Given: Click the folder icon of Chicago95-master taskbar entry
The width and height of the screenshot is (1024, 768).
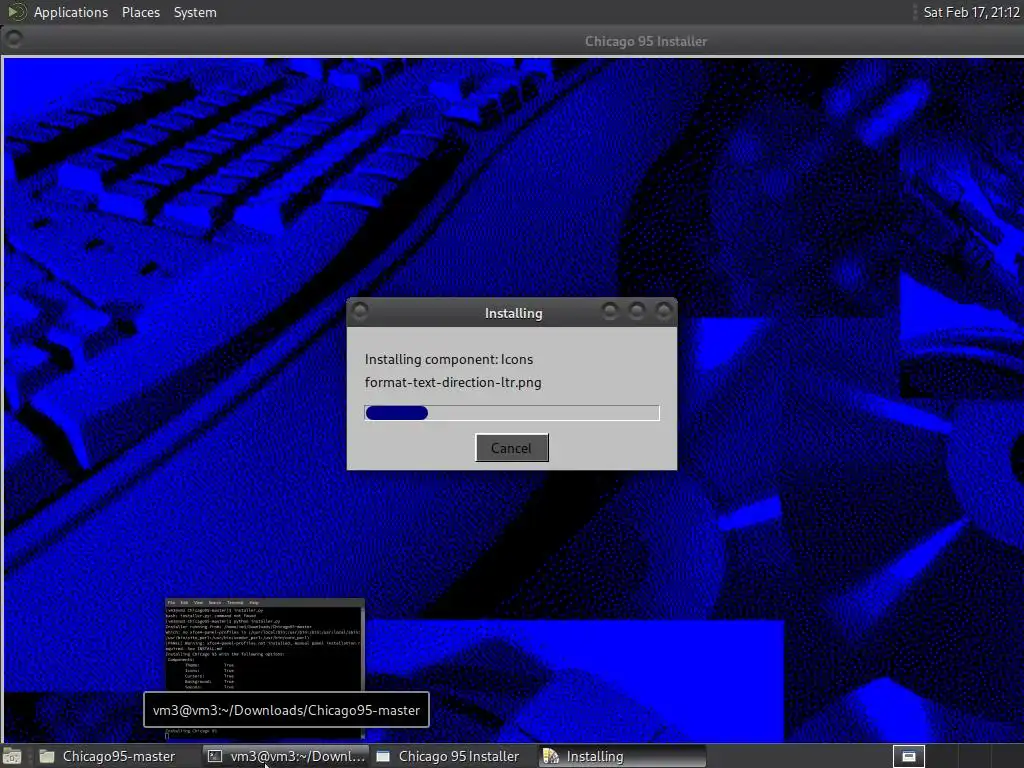Looking at the screenshot, I should pos(47,756).
